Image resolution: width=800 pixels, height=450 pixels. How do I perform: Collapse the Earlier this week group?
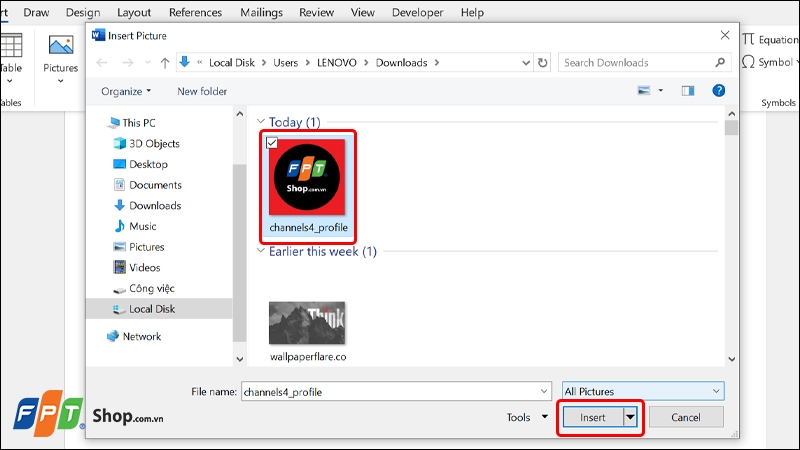[261, 251]
